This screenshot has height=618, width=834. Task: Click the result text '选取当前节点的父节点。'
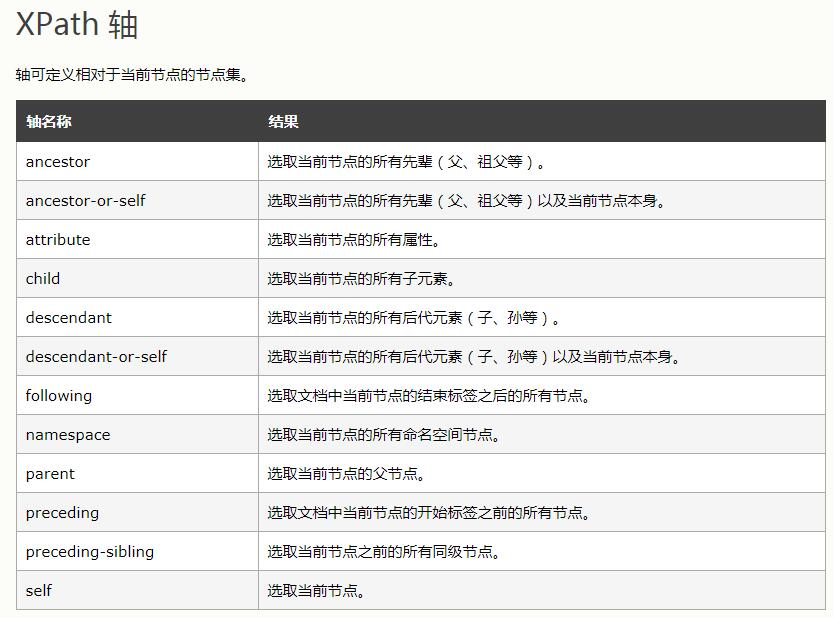346,474
